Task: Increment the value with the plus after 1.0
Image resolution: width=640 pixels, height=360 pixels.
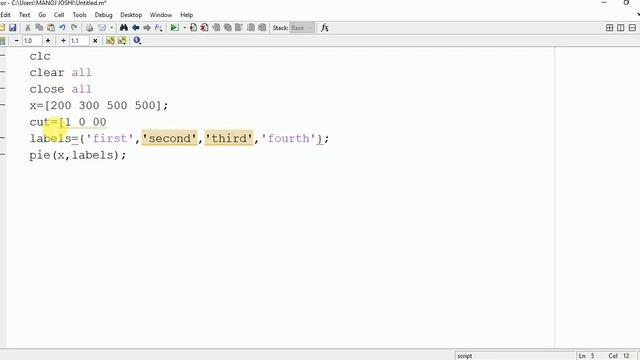Action: (x=48, y=40)
